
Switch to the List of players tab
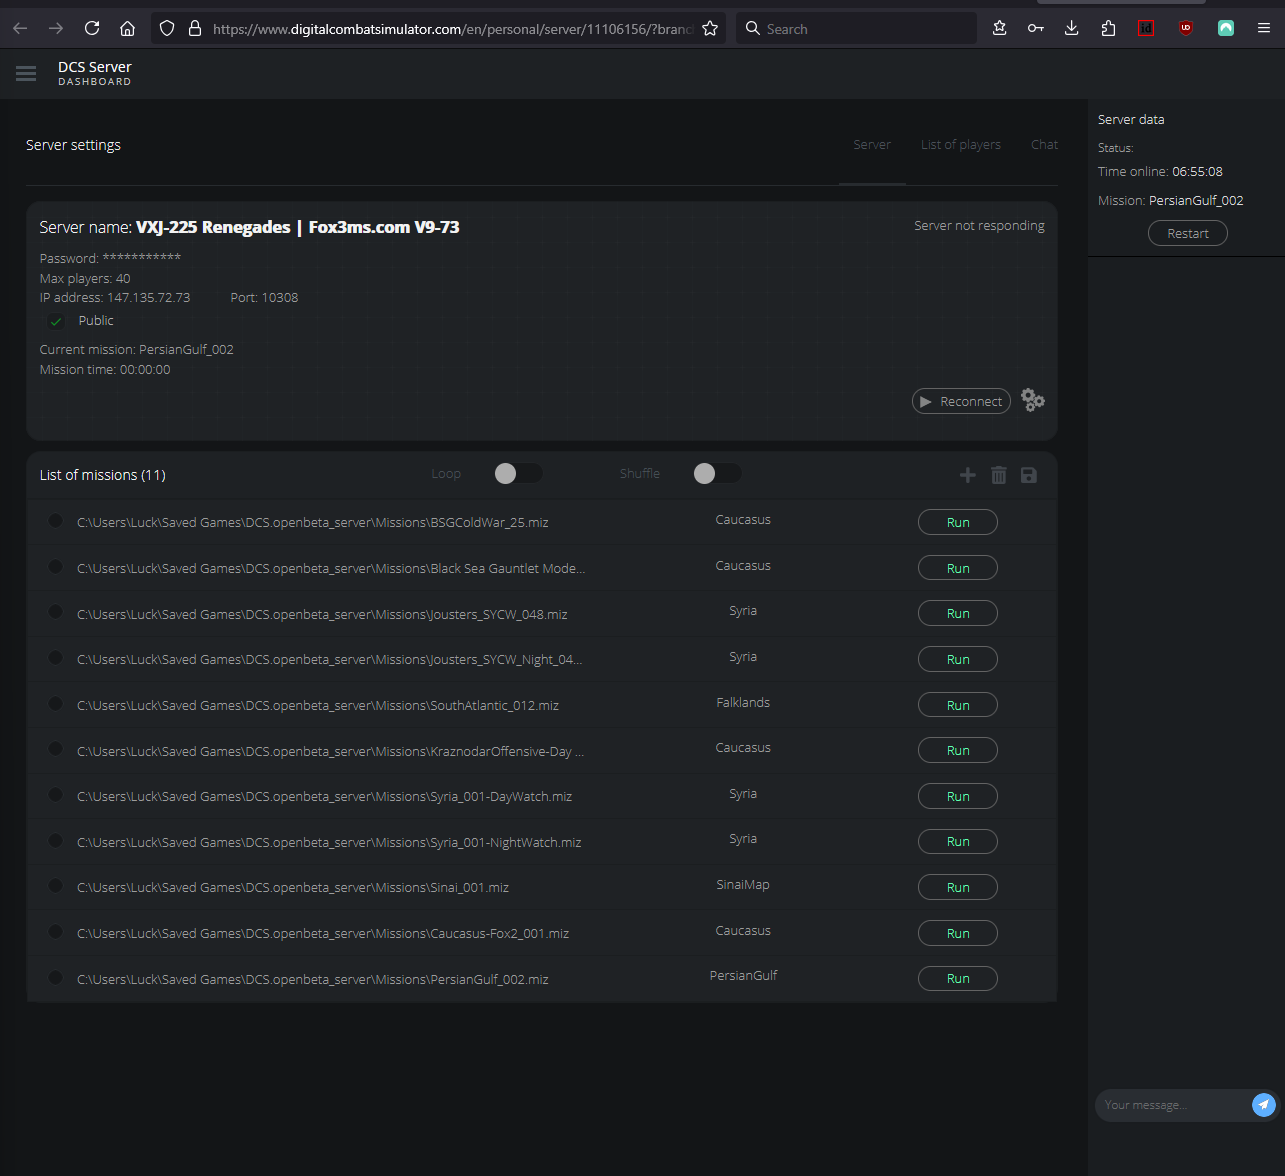(x=961, y=145)
